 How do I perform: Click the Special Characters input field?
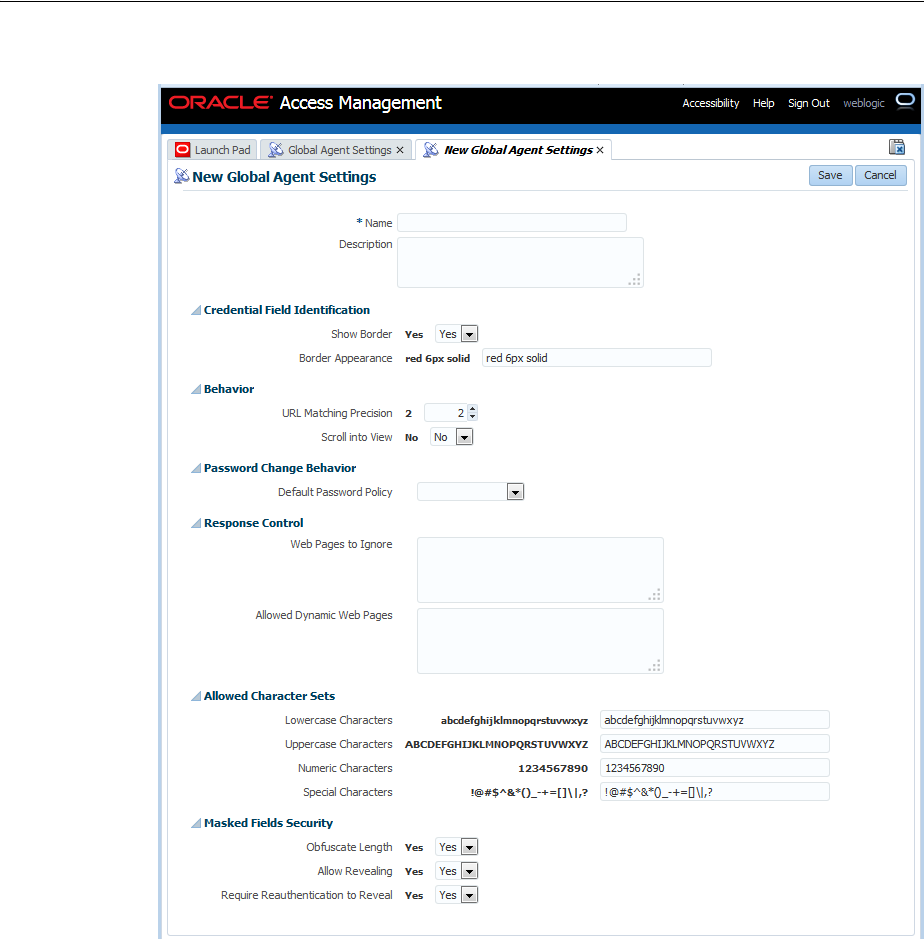pyautogui.click(x=714, y=792)
